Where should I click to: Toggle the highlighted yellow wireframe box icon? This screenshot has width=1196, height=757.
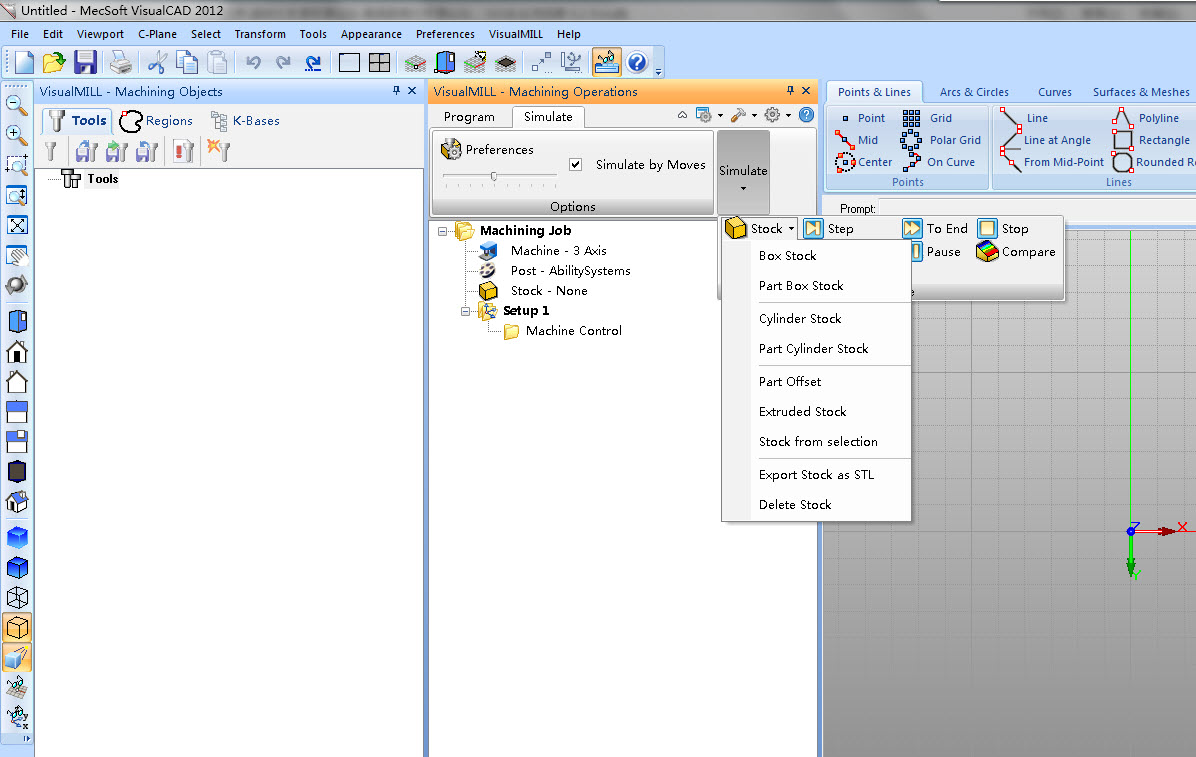tap(17, 628)
